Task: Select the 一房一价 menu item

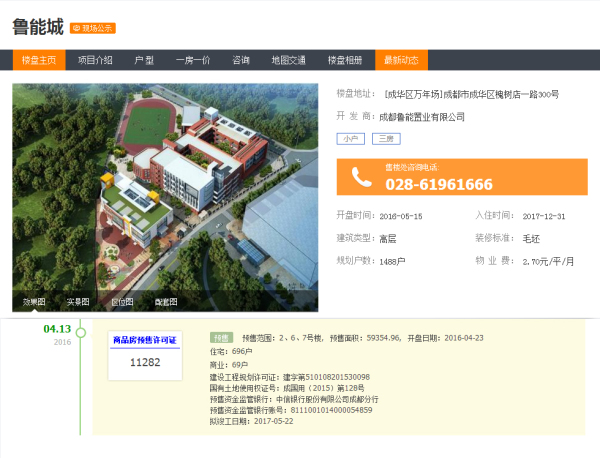Action: (x=192, y=60)
